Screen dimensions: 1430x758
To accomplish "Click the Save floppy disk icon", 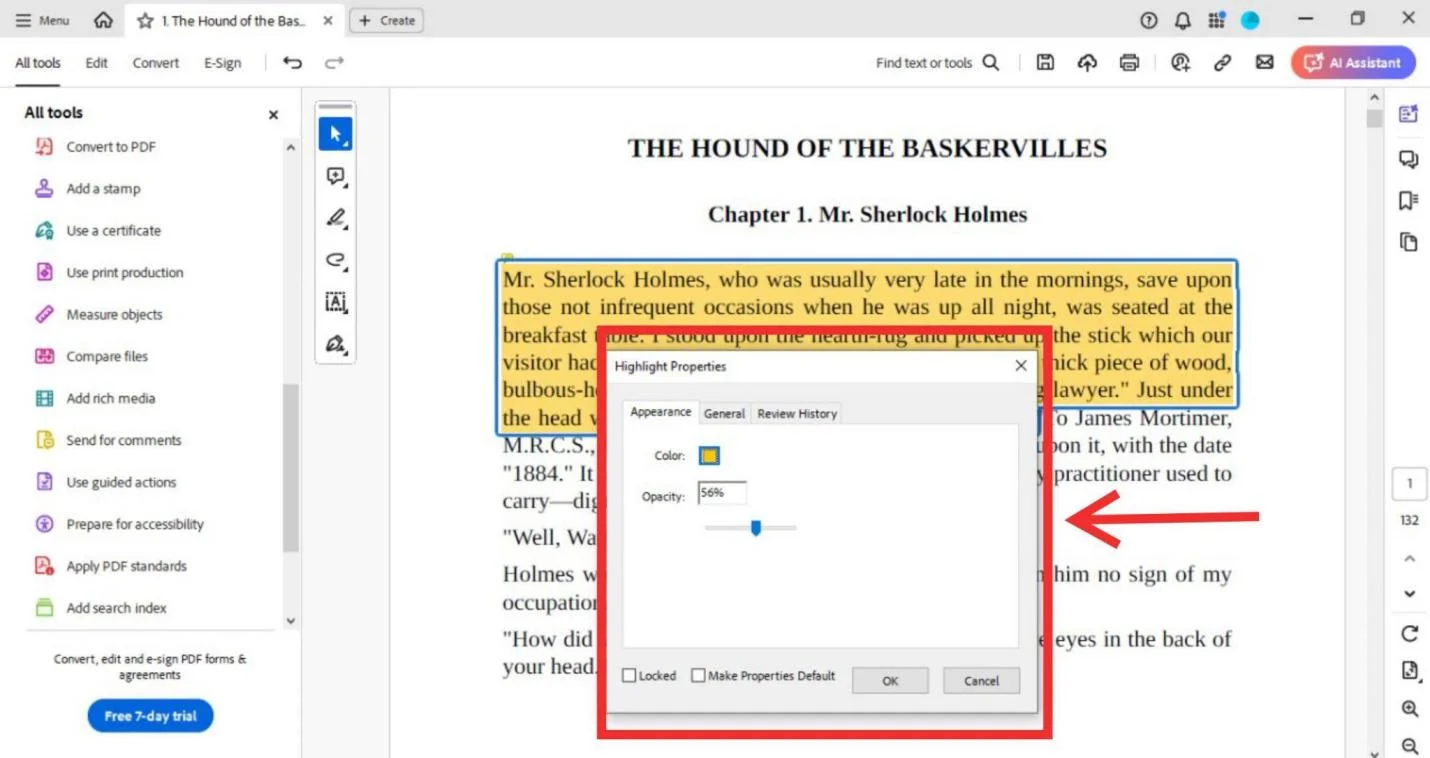I will pyautogui.click(x=1045, y=63).
